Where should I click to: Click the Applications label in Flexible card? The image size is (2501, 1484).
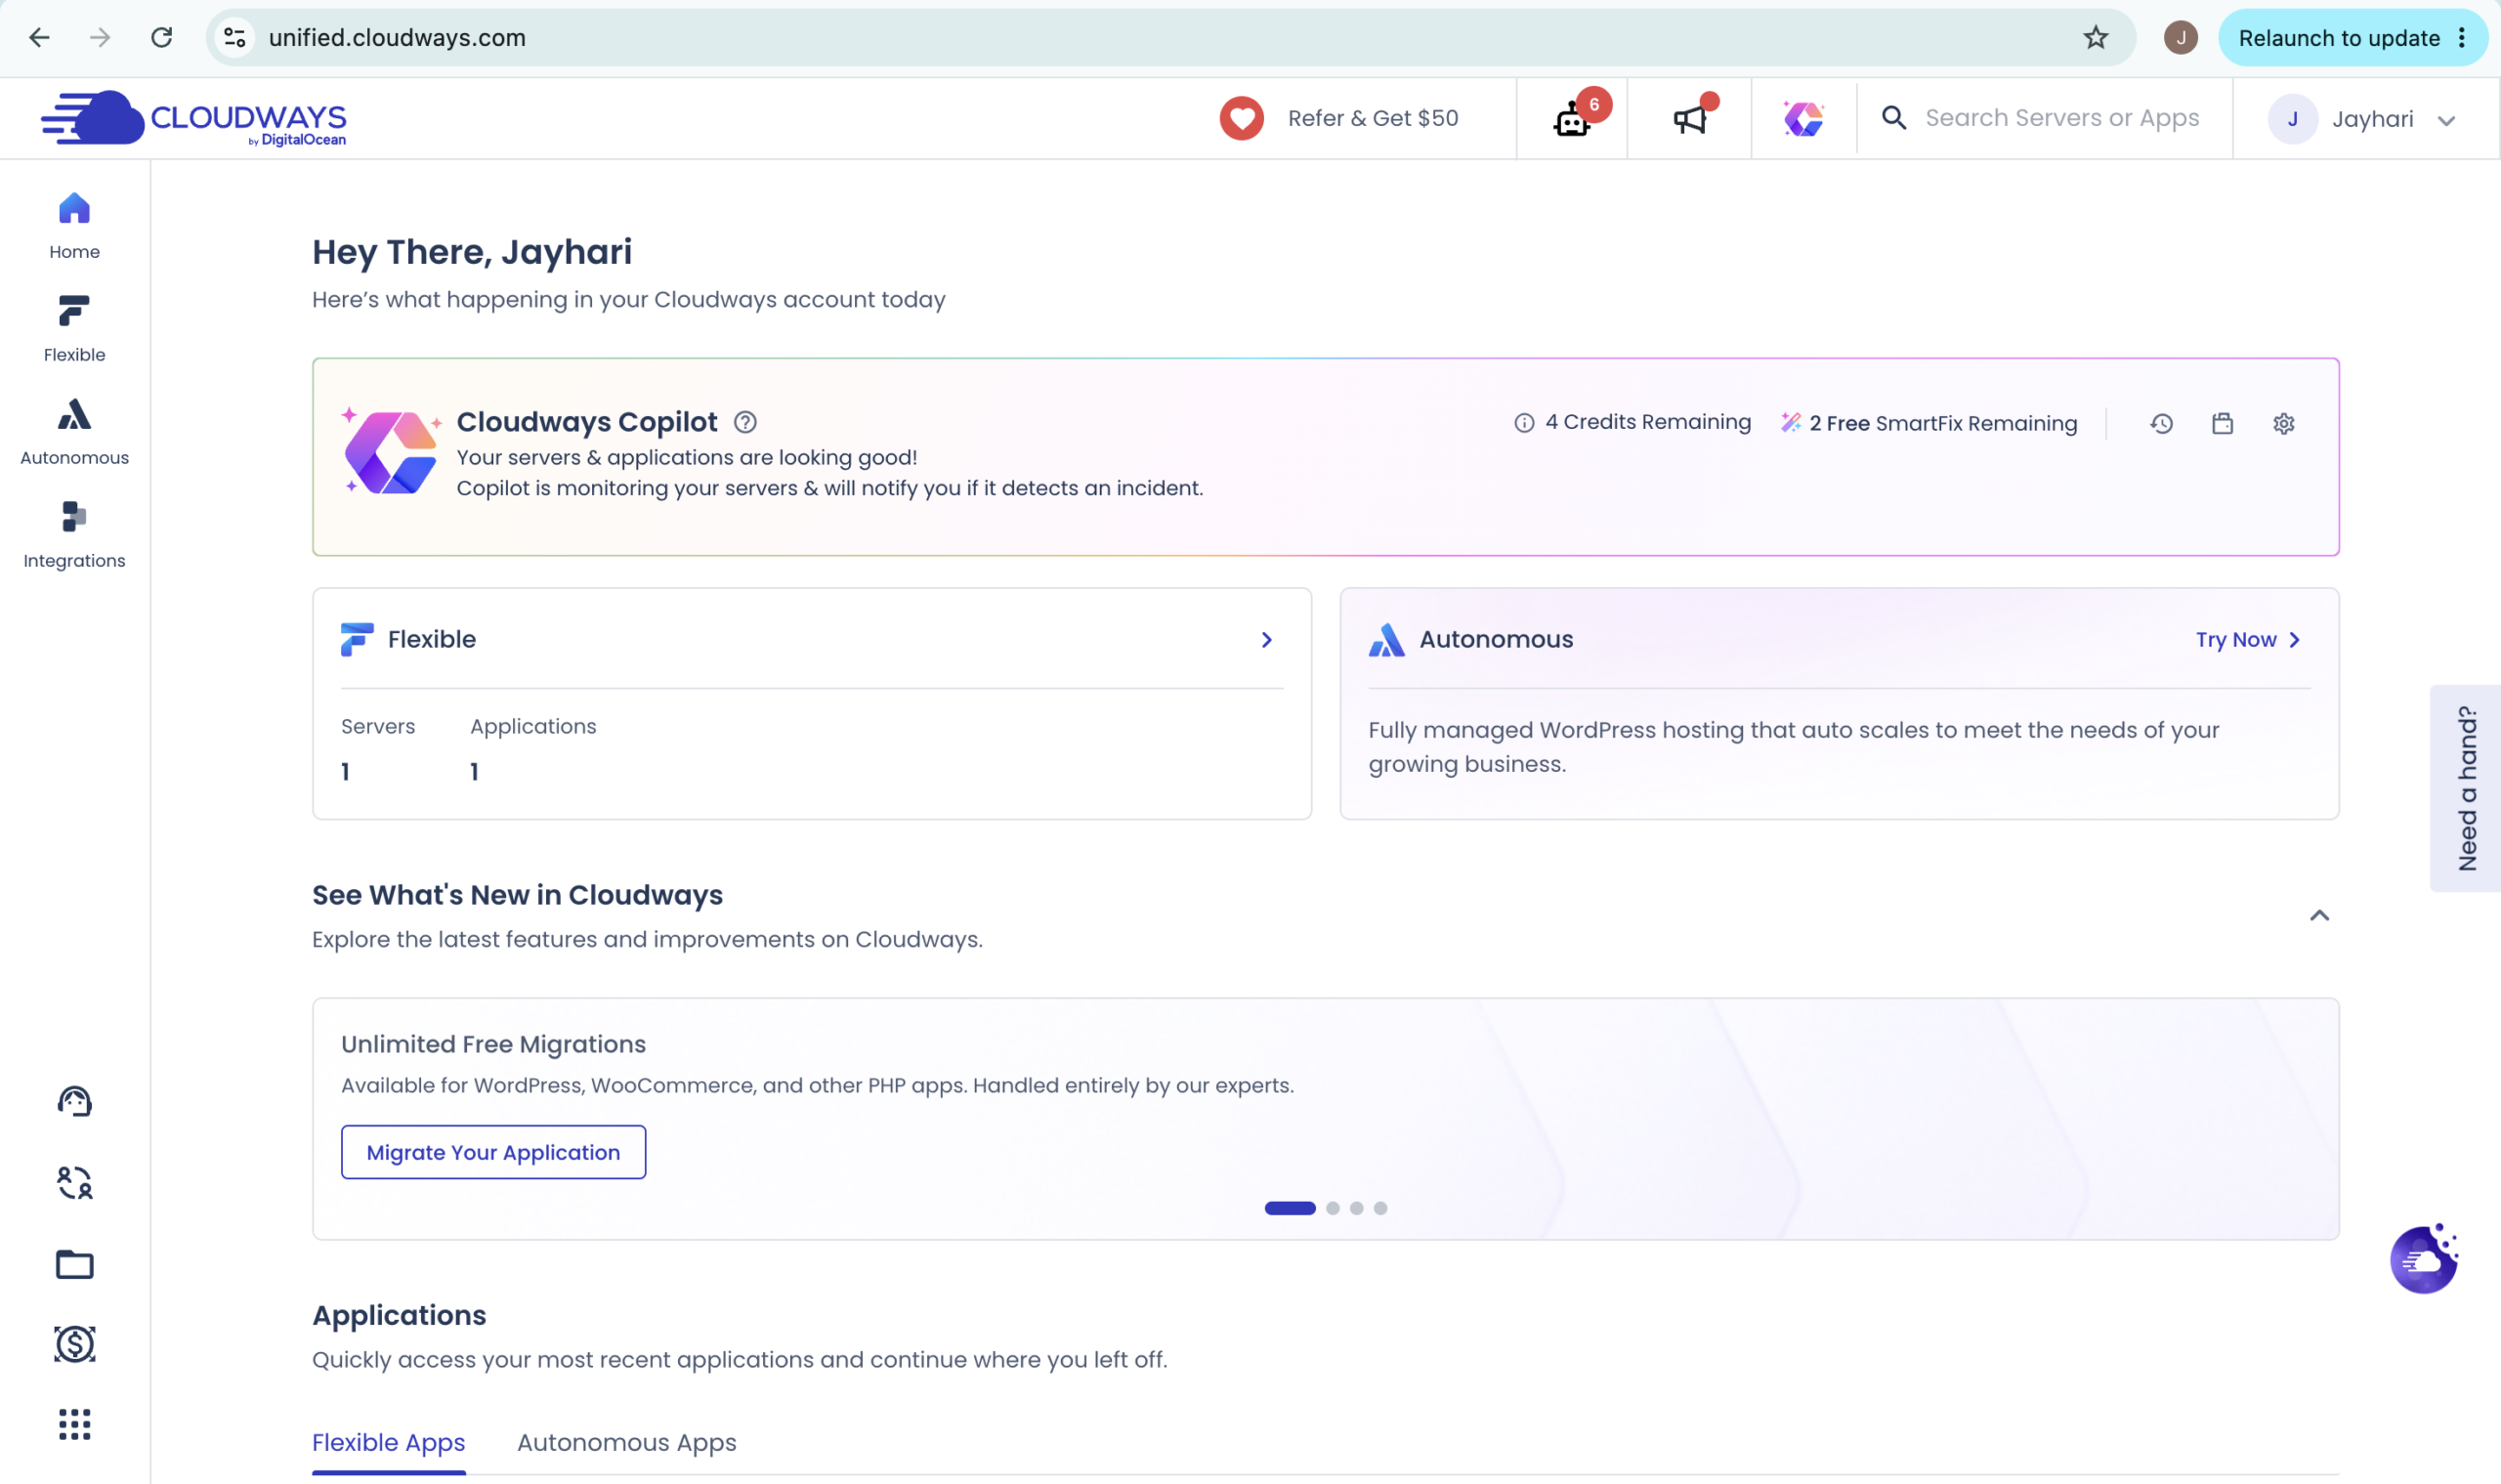pyautogui.click(x=533, y=727)
